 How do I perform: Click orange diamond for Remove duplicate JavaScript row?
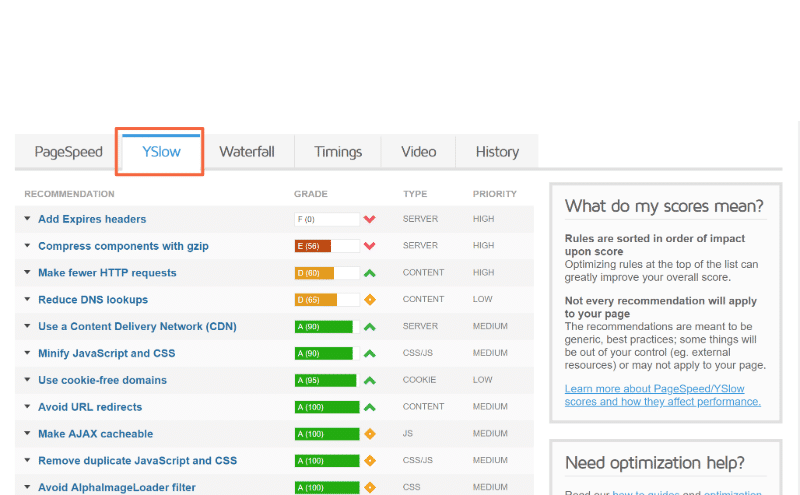[369, 461]
